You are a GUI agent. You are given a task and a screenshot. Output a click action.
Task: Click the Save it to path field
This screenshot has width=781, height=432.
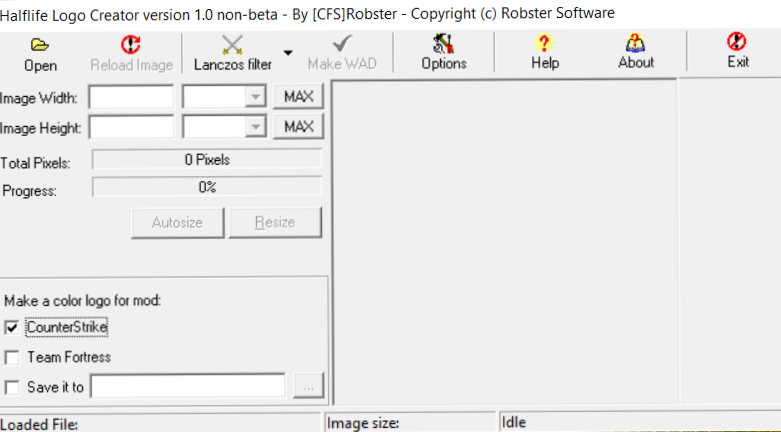188,386
